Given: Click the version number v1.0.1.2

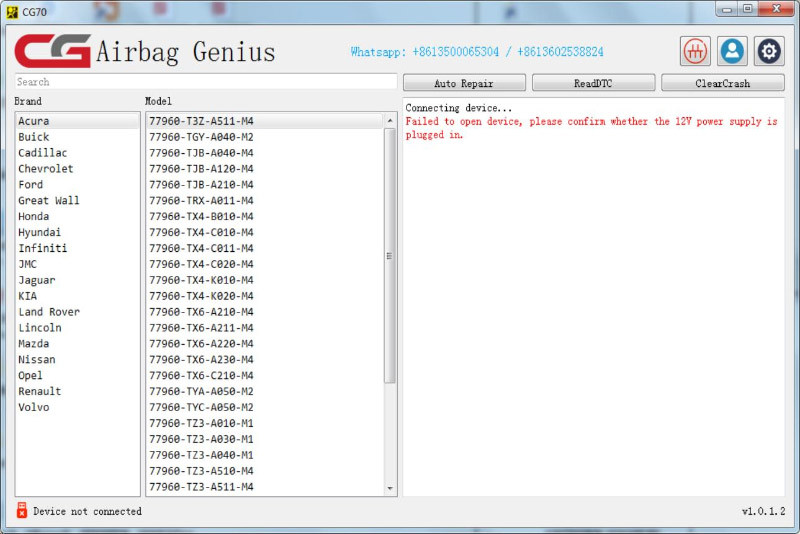Looking at the screenshot, I should (x=763, y=511).
